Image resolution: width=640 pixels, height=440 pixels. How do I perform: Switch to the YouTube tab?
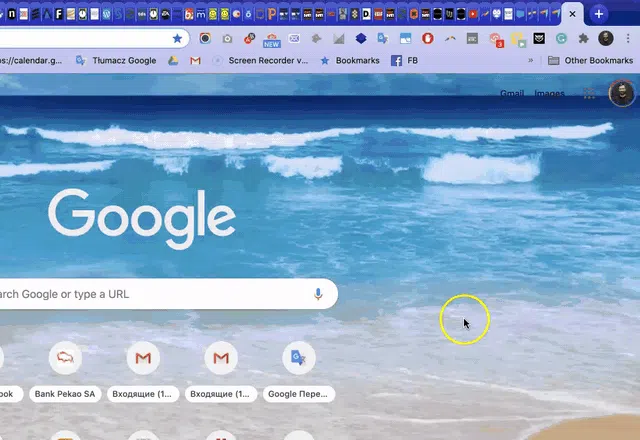pos(473,14)
